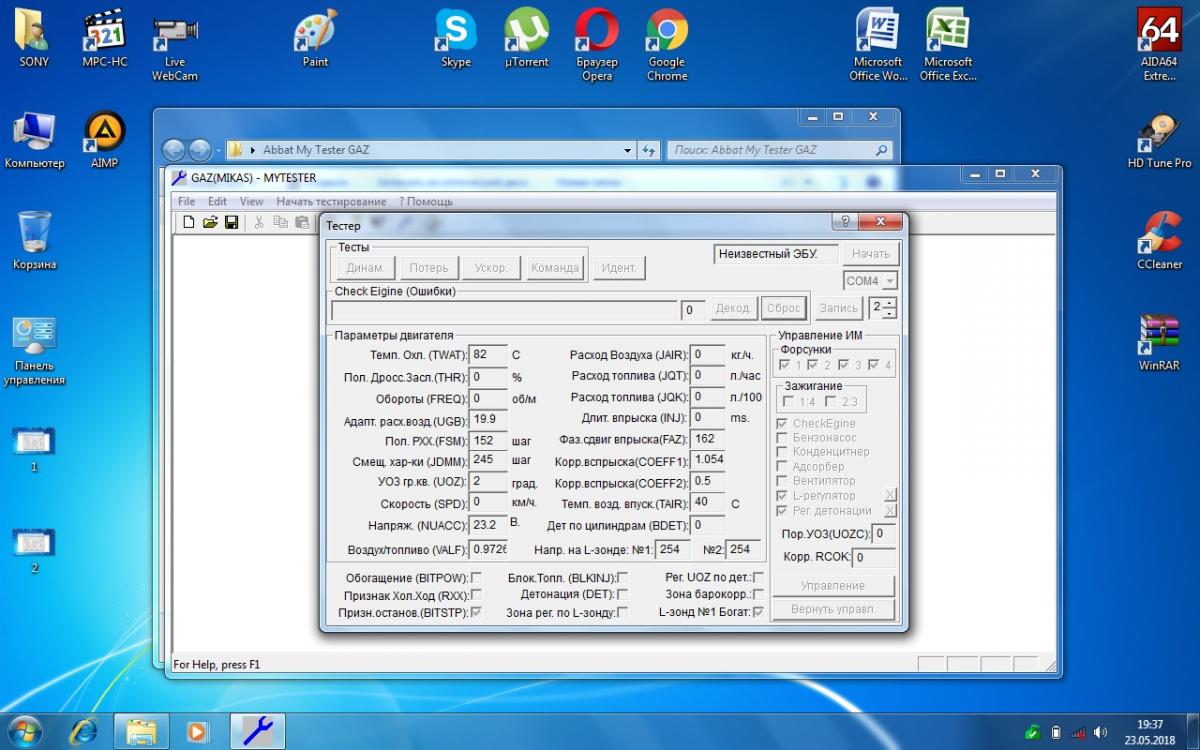Image resolution: width=1200 pixels, height=750 pixels.
Task: Select the AIDA64 Extreme desktop icon
Action: tap(1159, 45)
